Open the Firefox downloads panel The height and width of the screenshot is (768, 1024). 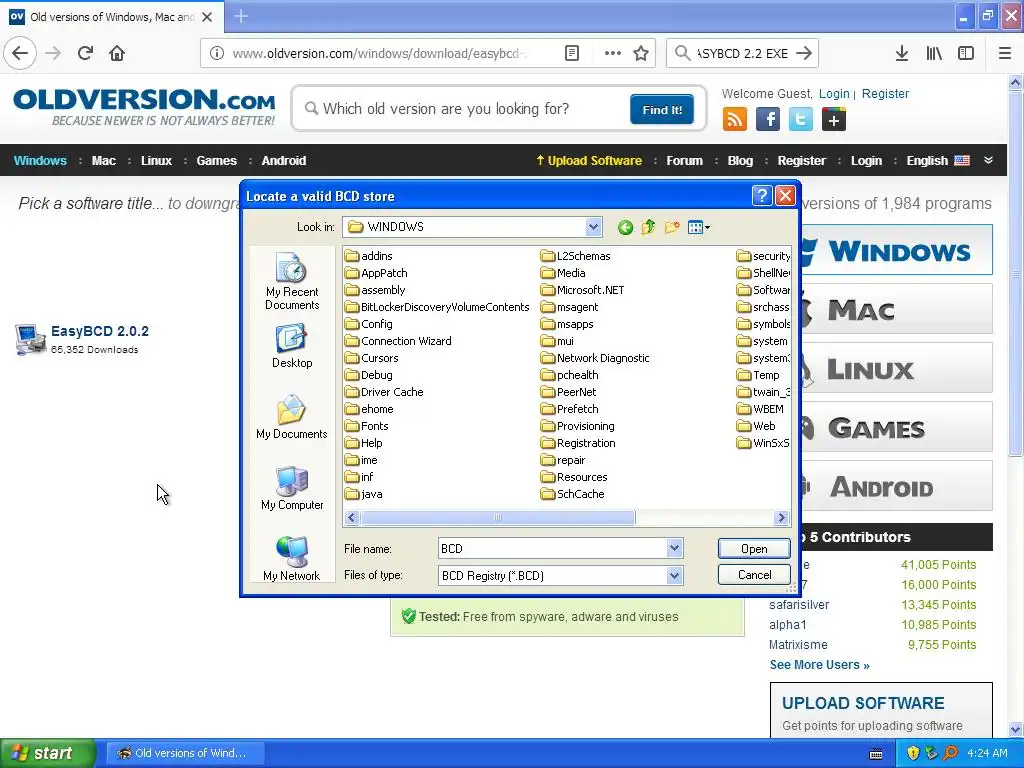(901, 54)
